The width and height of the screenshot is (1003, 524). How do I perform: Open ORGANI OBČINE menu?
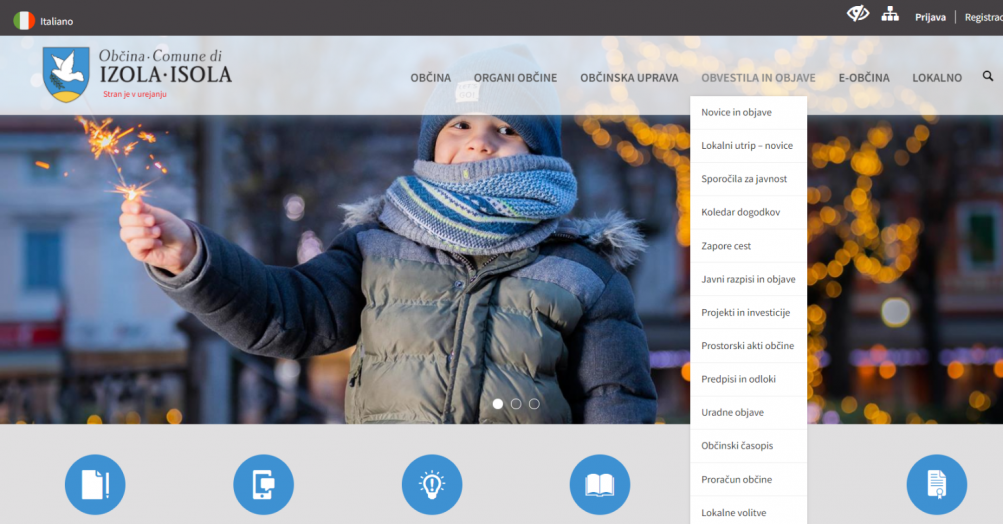(515, 77)
